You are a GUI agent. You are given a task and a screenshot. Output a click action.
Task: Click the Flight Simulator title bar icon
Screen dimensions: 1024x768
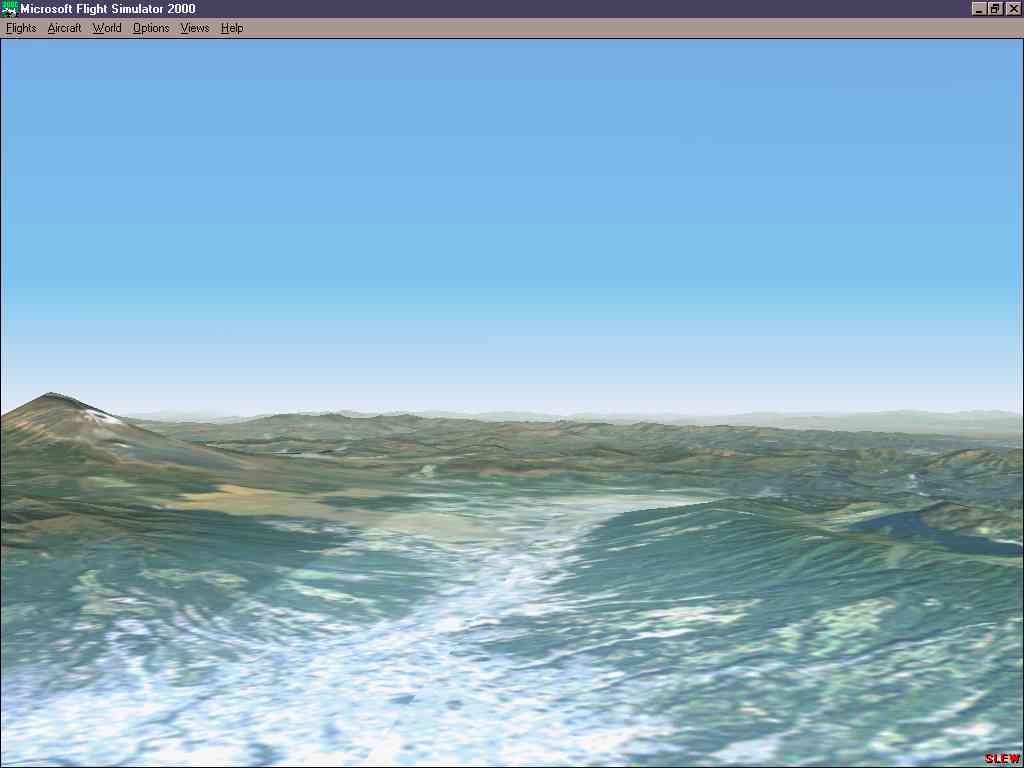click(x=9, y=8)
